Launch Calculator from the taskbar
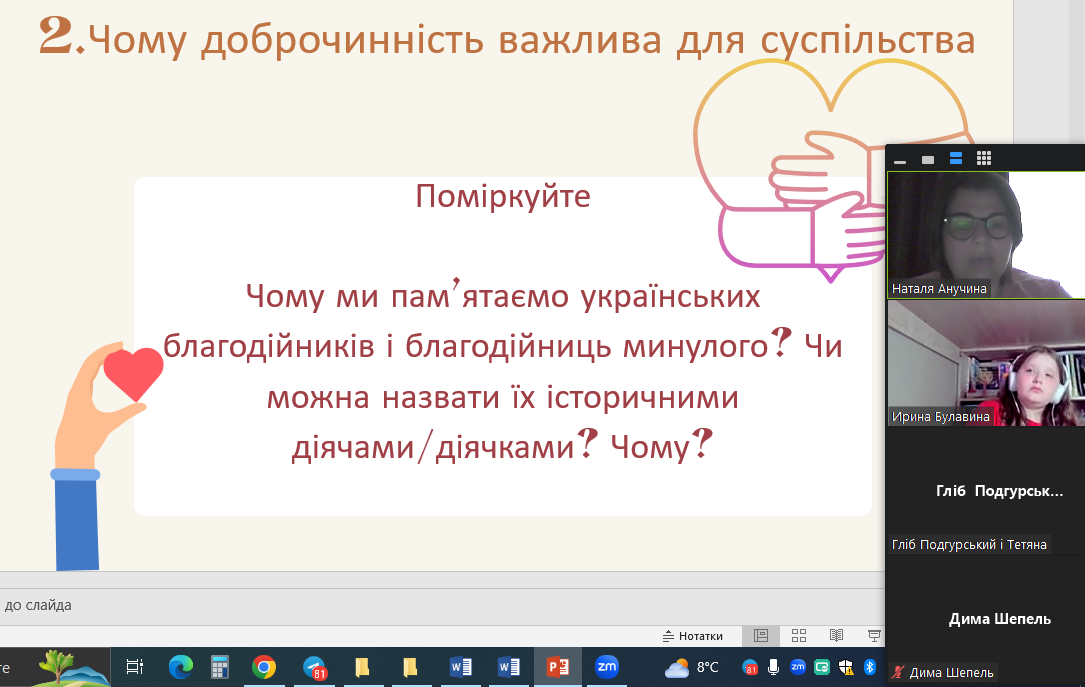The height and width of the screenshot is (687, 1085). 220,667
